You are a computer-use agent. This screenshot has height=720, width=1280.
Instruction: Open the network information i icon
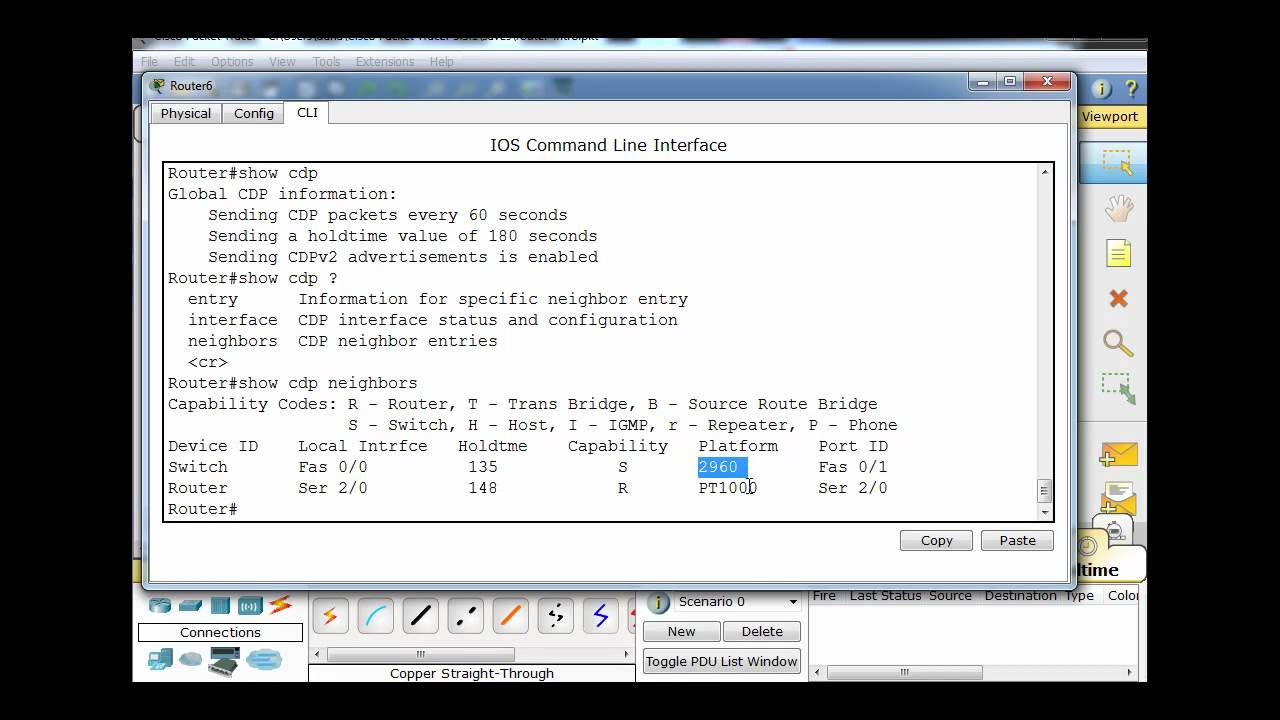(x=1102, y=89)
